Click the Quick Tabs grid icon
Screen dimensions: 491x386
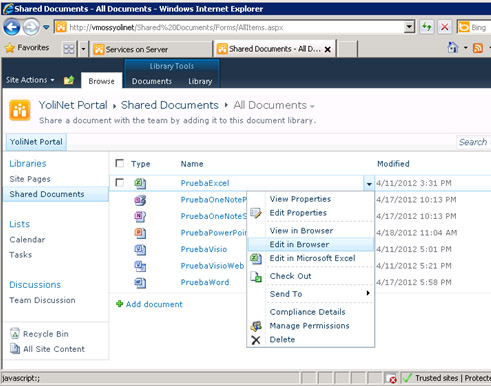coord(69,49)
